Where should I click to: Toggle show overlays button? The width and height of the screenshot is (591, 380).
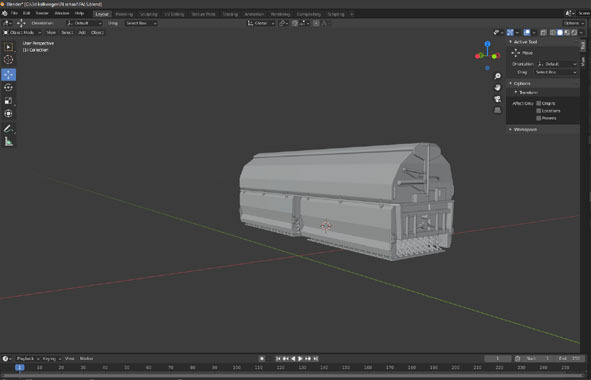(x=527, y=33)
